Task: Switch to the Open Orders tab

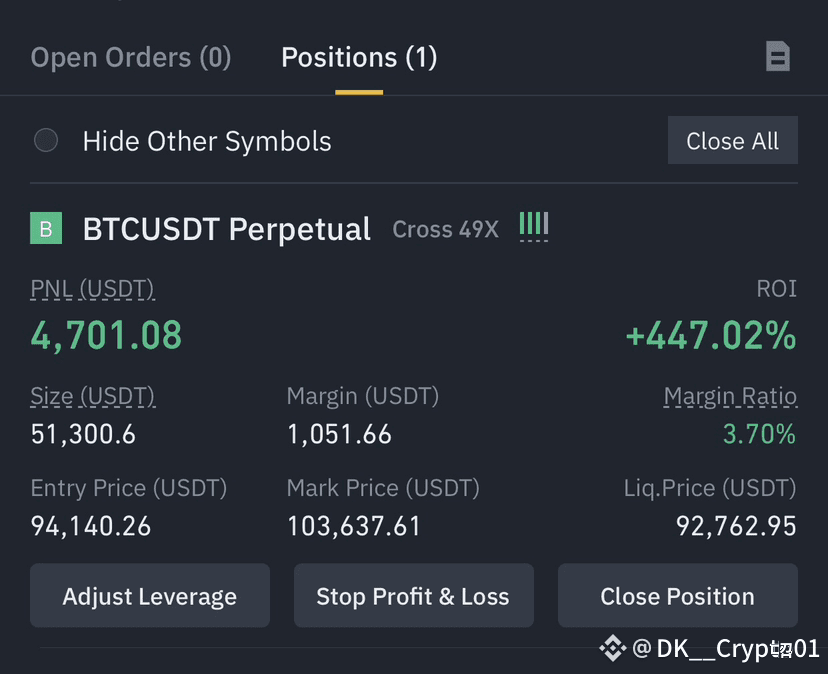Action: 130,57
